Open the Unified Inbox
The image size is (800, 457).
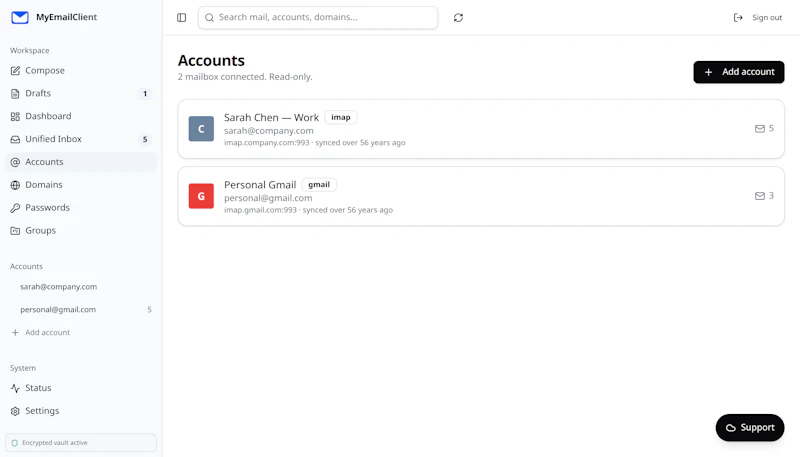81,139
